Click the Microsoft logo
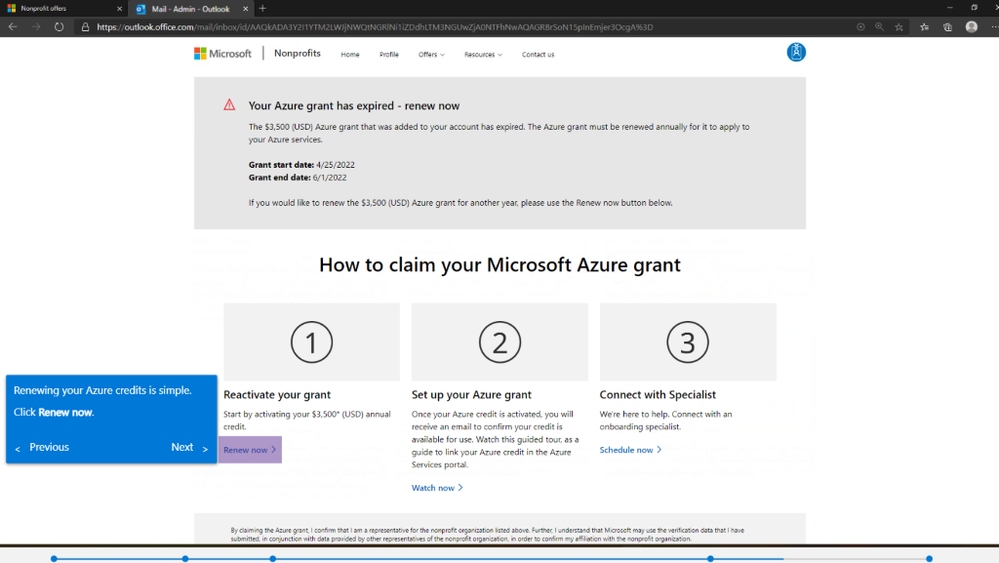 pyautogui.click(x=222, y=53)
